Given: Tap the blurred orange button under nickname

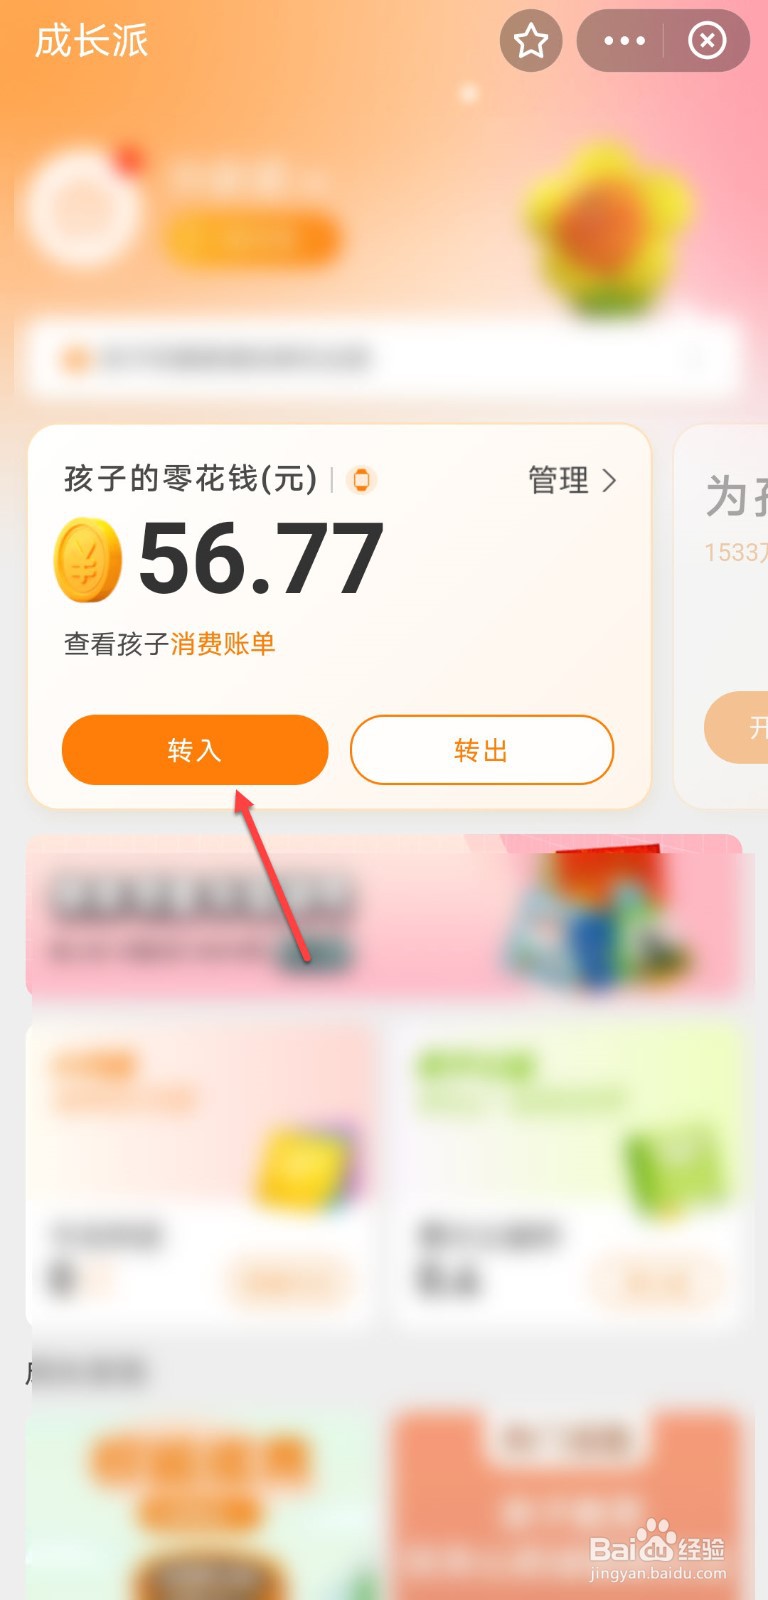Looking at the screenshot, I should (250, 240).
